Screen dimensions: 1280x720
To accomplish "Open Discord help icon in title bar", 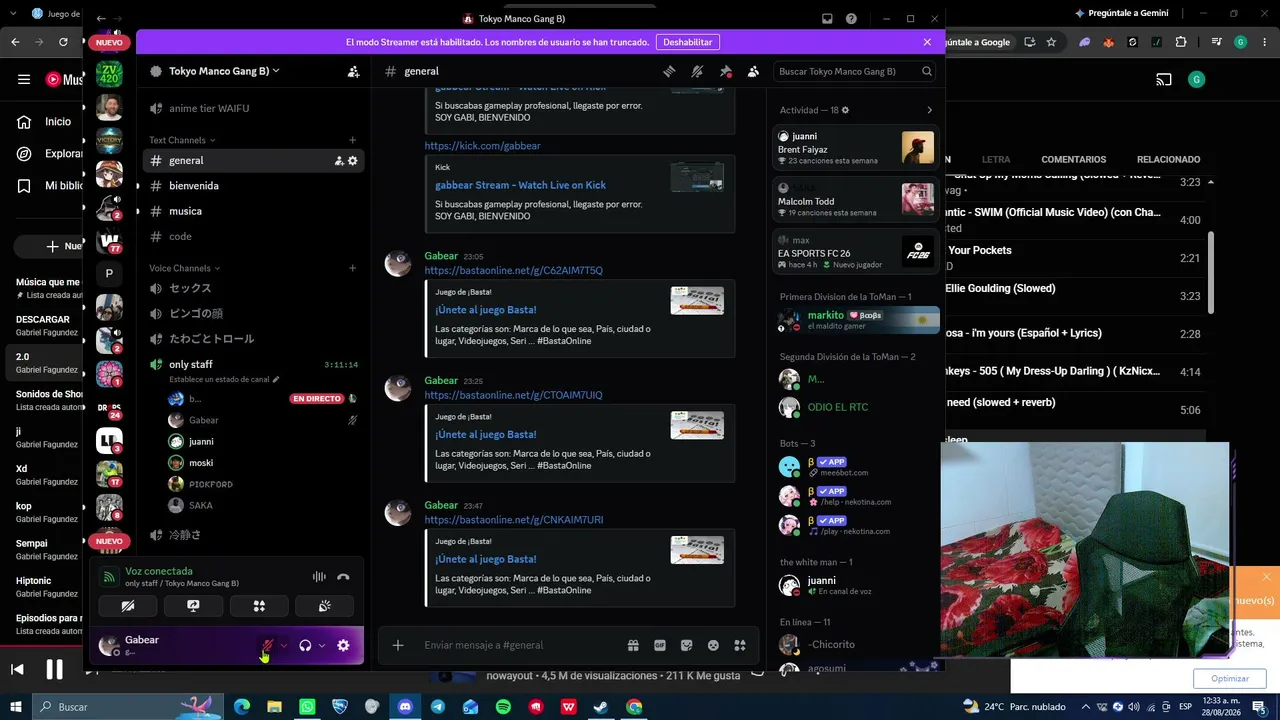I will (851, 18).
